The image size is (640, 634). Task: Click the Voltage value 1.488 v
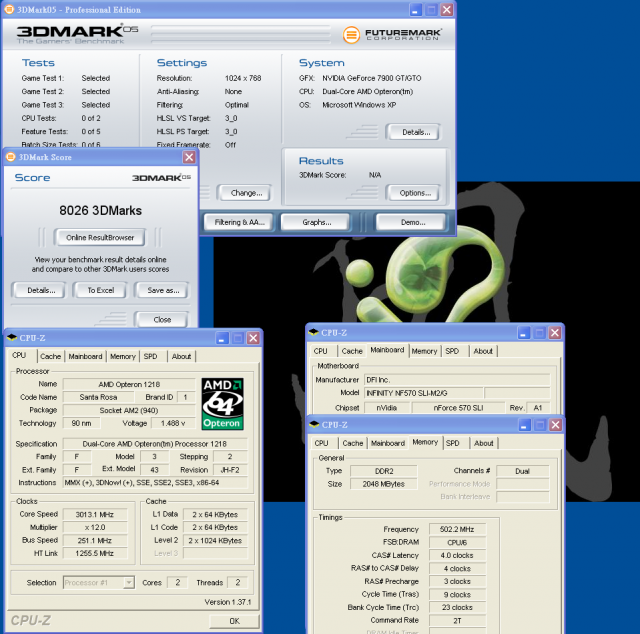(x=173, y=423)
